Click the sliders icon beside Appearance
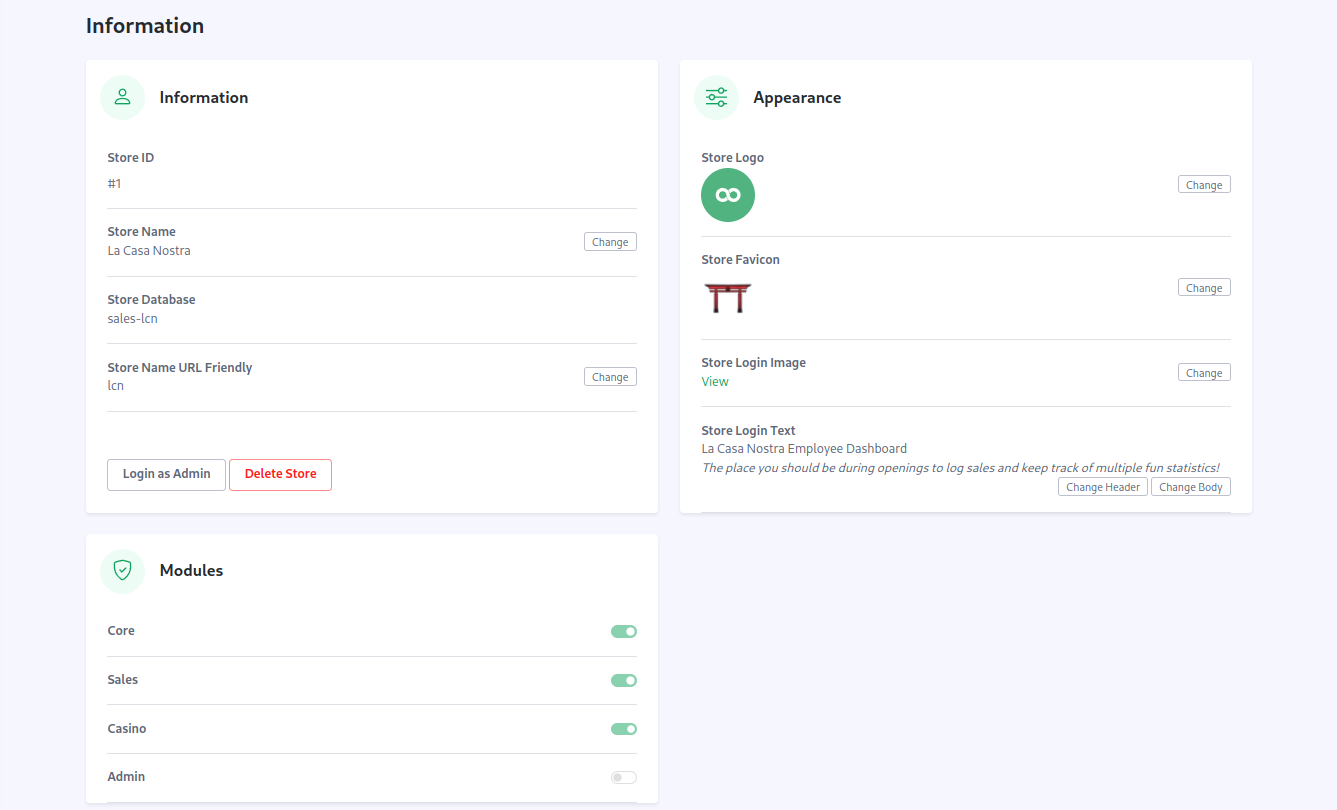The height and width of the screenshot is (810, 1337). tap(716, 97)
